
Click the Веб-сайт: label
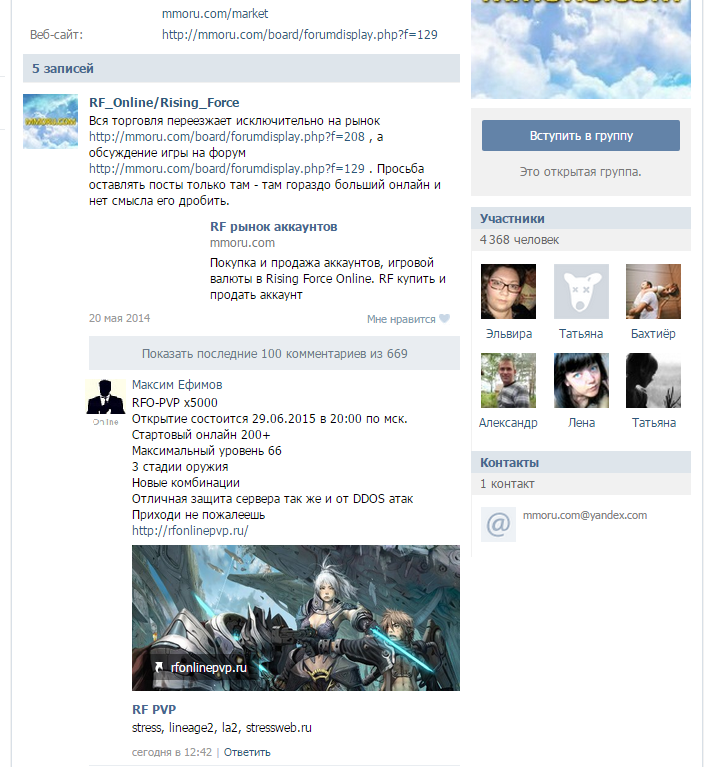pyautogui.click(x=56, y=35)
